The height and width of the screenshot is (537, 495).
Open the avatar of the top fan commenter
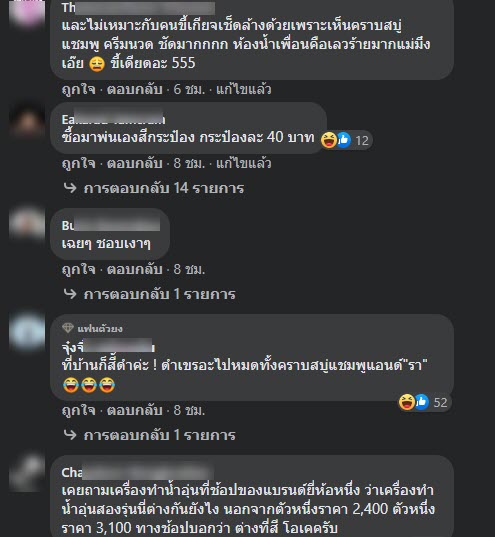(27, 332)
